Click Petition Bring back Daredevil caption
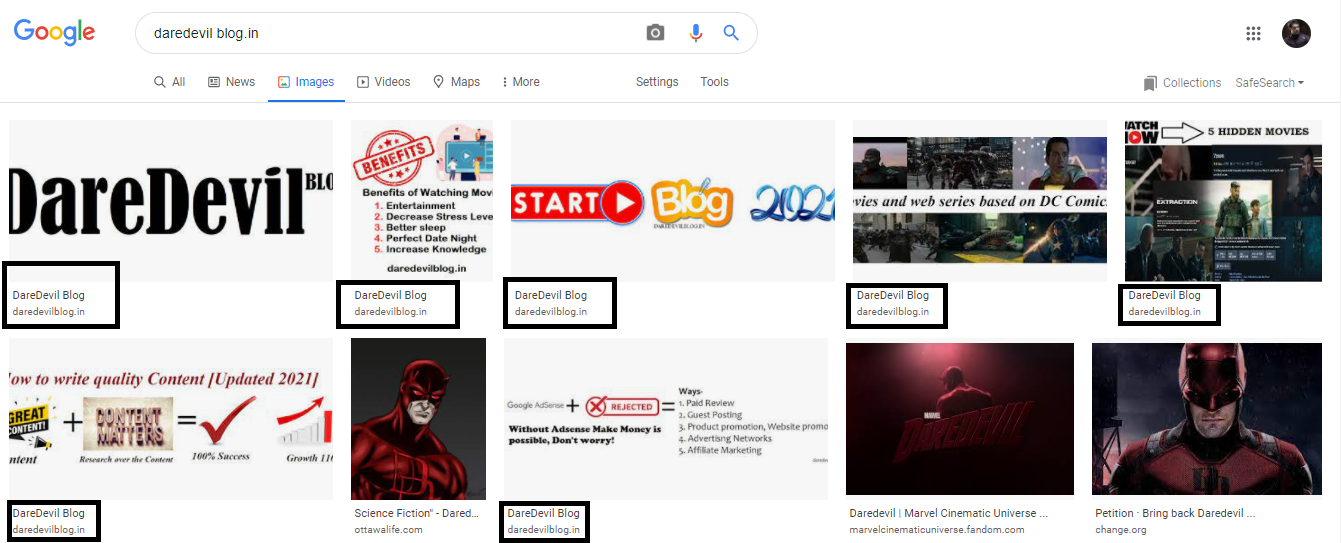This screenshot has height=543, width=1341. point(1175,513)
